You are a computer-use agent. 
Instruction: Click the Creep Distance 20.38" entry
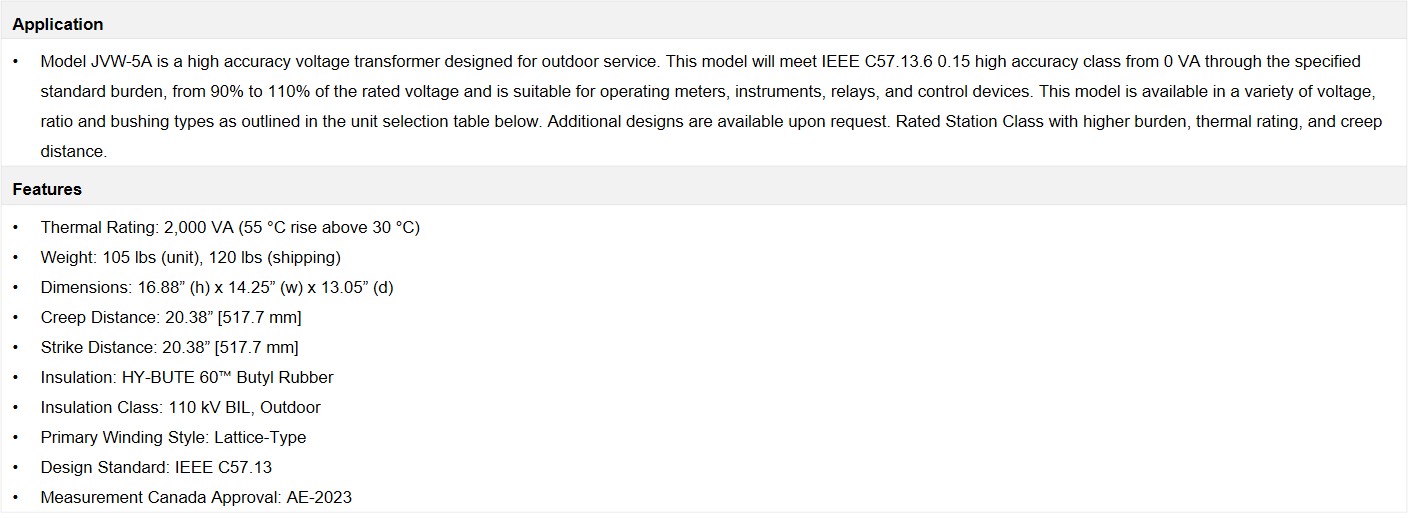(x=171, y=317)
